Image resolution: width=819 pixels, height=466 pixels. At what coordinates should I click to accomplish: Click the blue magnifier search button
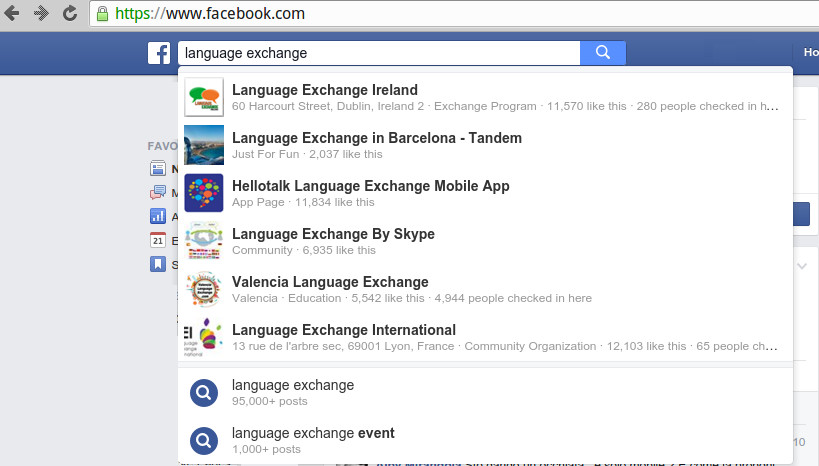coord(603,53)
